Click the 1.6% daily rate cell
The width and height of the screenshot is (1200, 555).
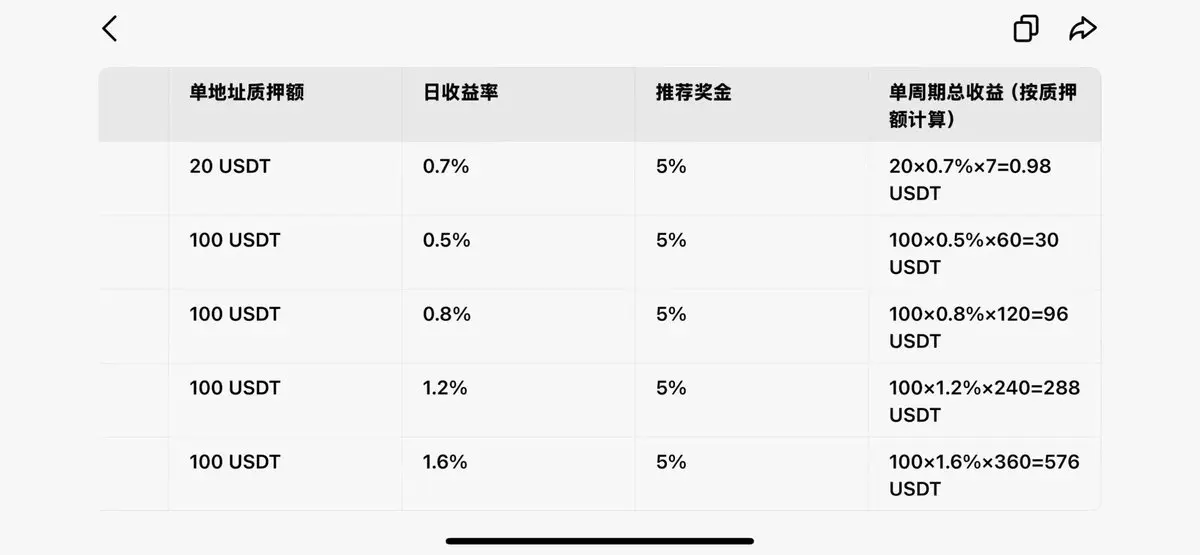445,463
